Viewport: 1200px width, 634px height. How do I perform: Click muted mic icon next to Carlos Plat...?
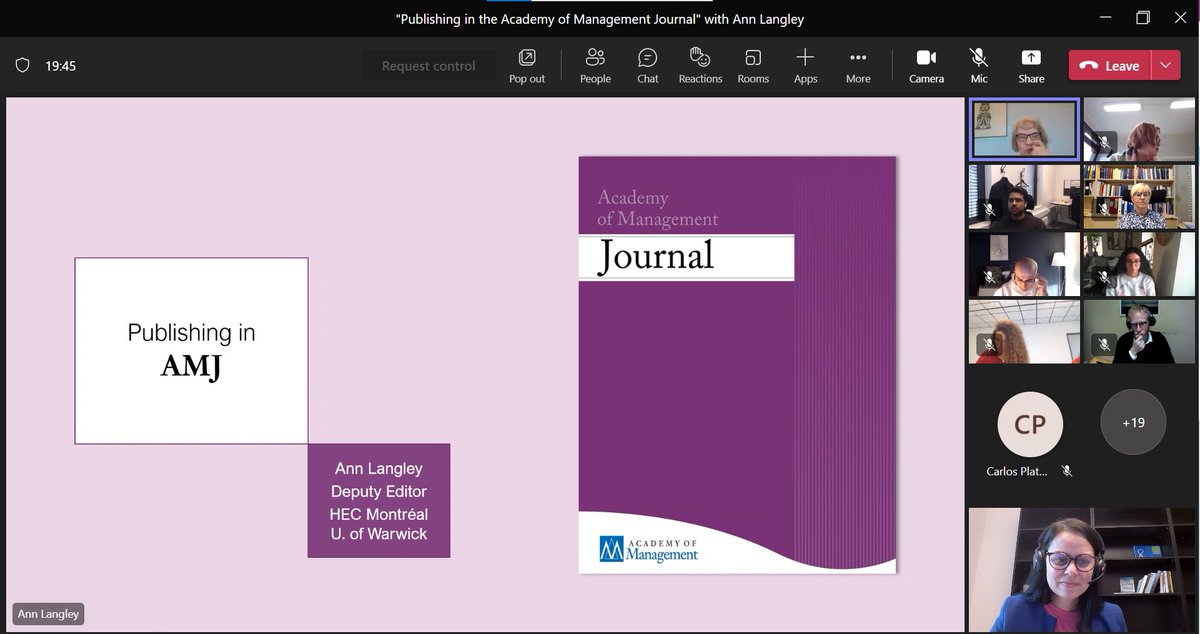[1067, 471]
